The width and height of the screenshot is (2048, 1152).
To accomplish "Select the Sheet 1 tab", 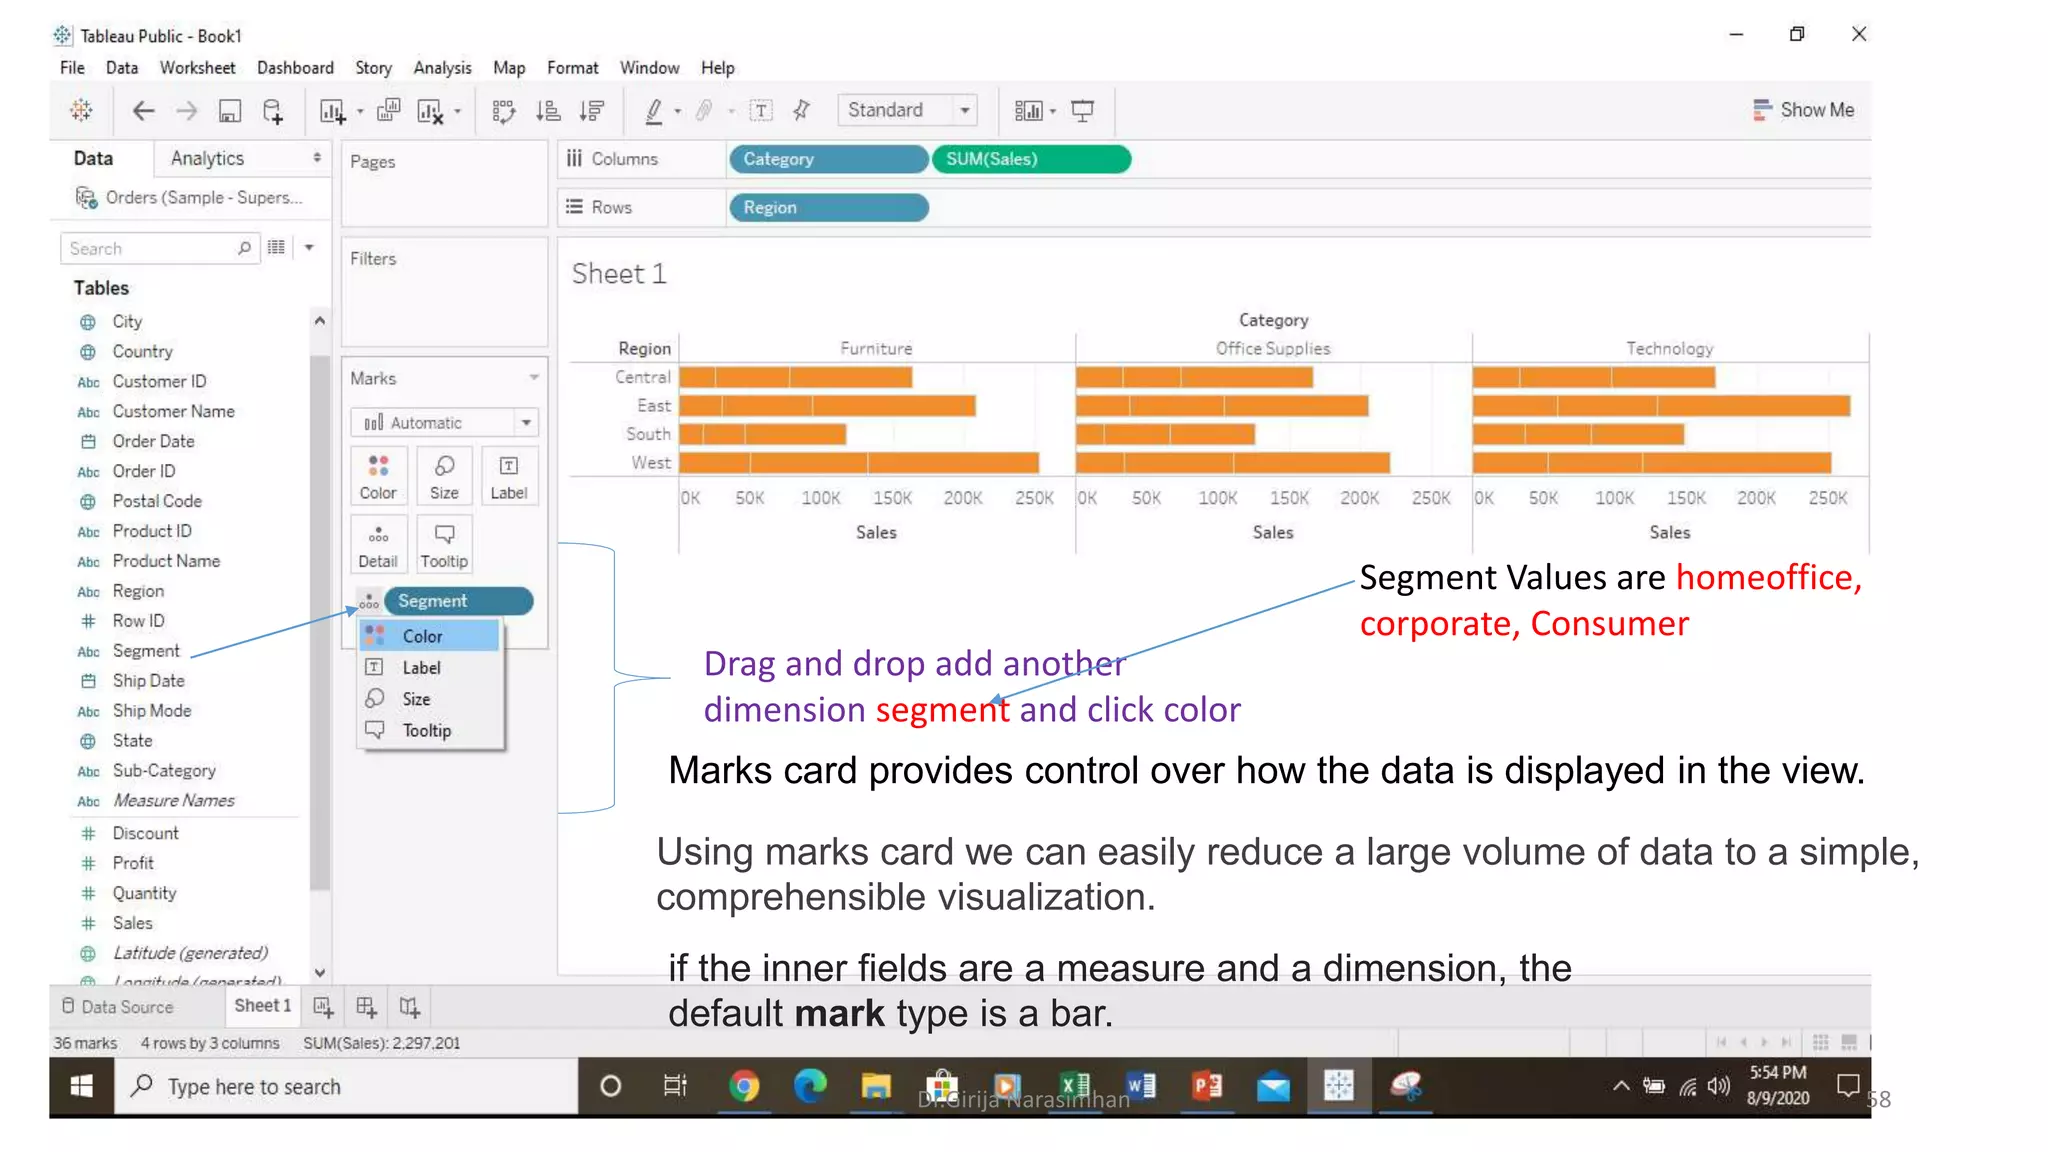I will pos(263,1006).
